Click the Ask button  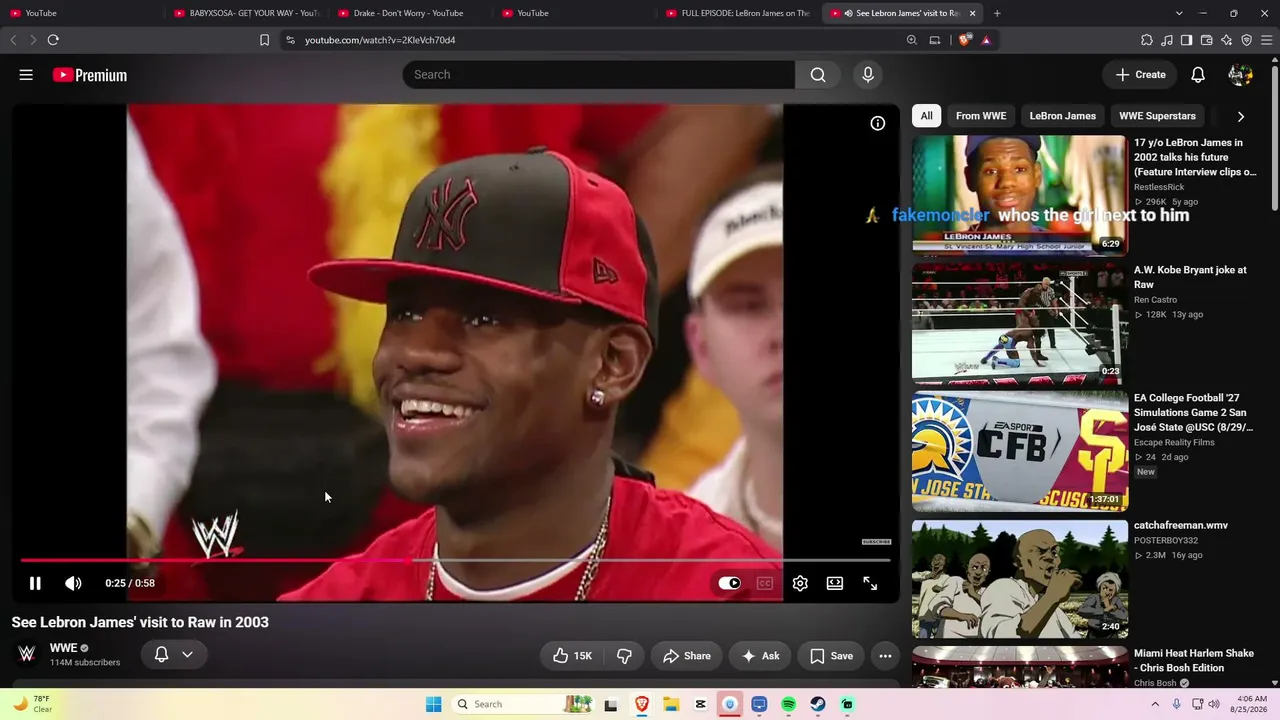760,656
